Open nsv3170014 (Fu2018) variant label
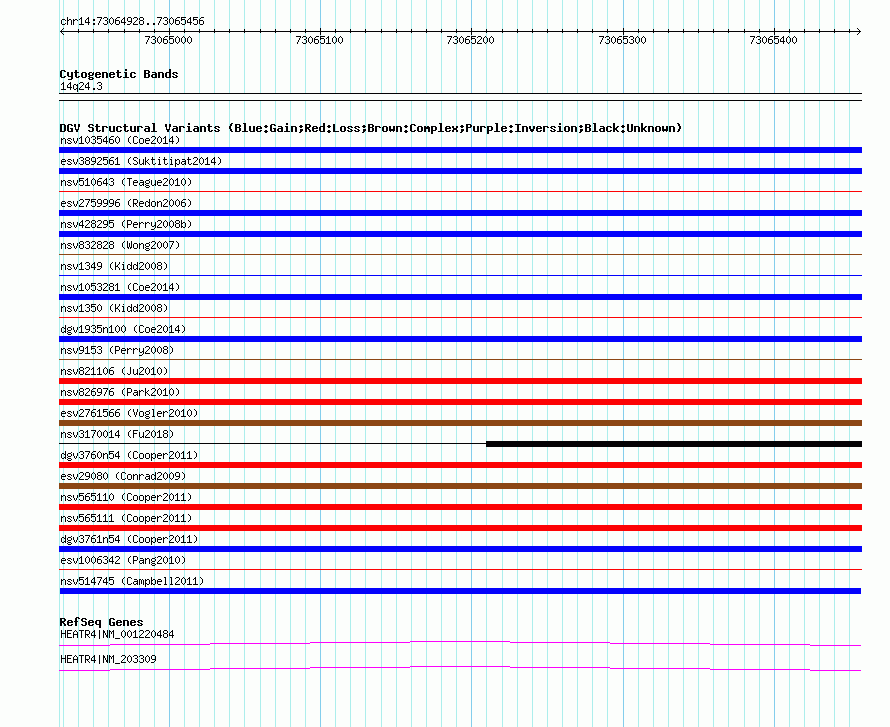890x727 pixels. click(117, 434)
